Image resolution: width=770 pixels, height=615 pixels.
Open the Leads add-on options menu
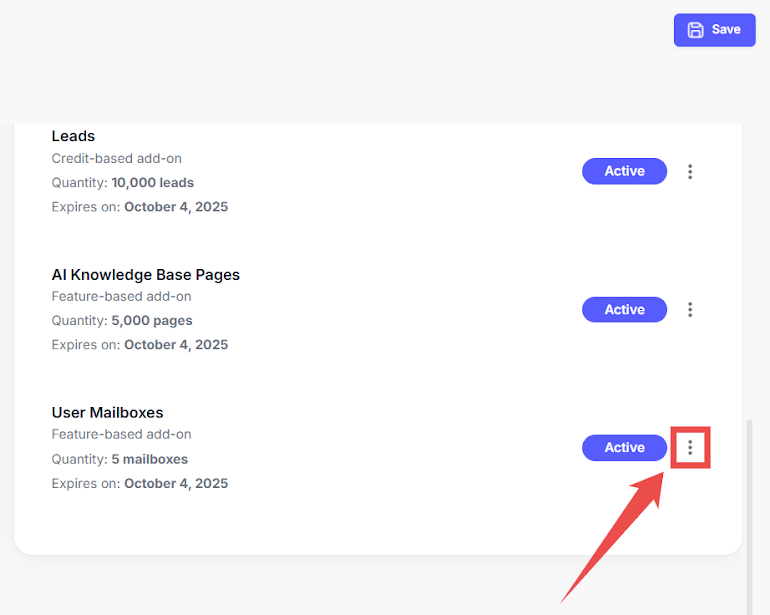(690, 172)
